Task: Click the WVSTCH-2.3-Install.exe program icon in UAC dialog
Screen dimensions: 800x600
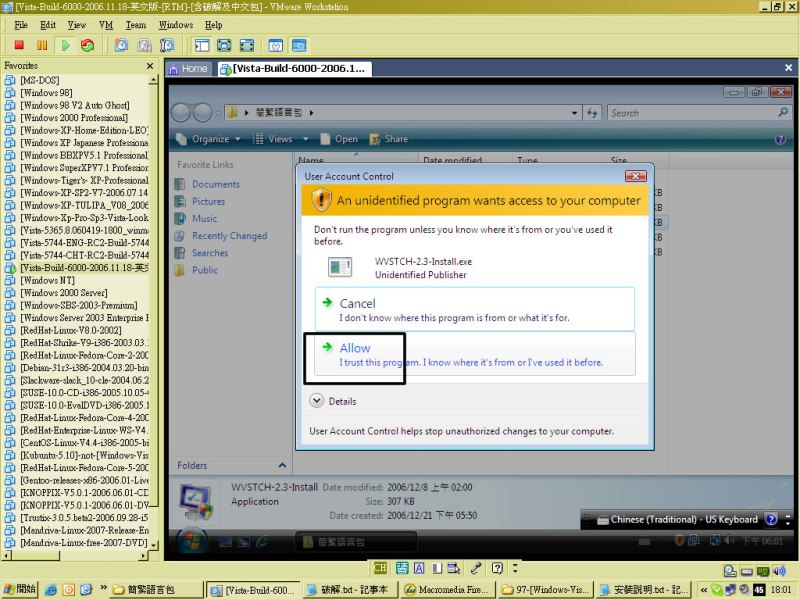Action: click(x=340, y=267)
